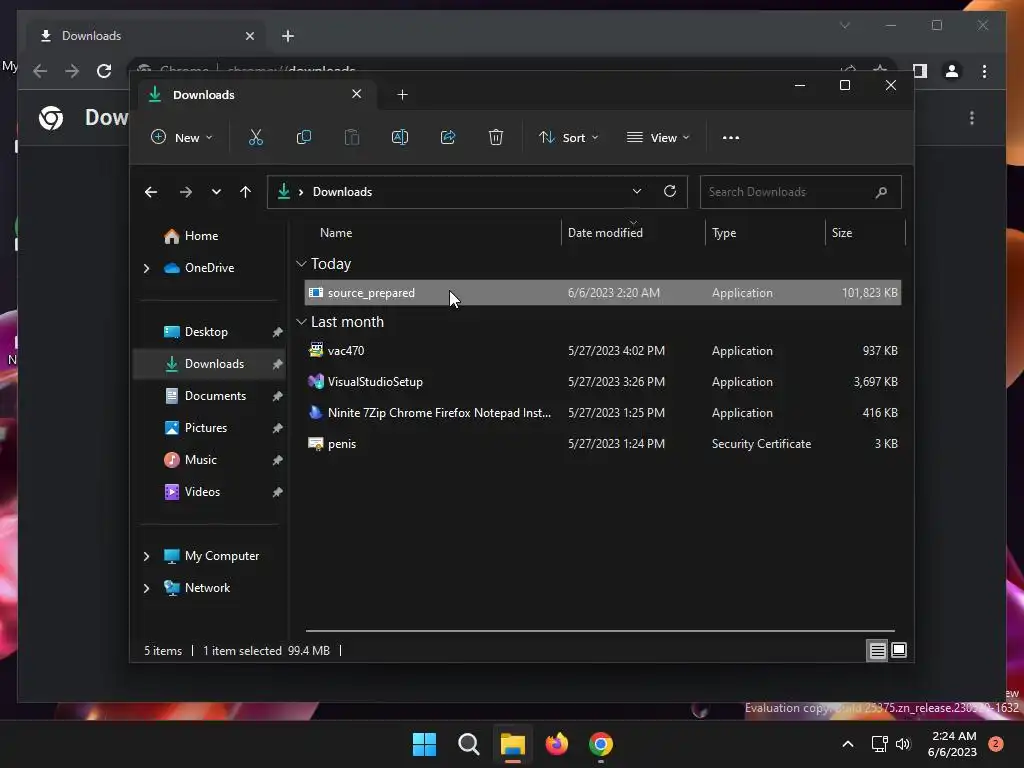Click the Copy icon in Explorer toolbar
This screenshot has height=768, width=1024.
pos(304,137)
